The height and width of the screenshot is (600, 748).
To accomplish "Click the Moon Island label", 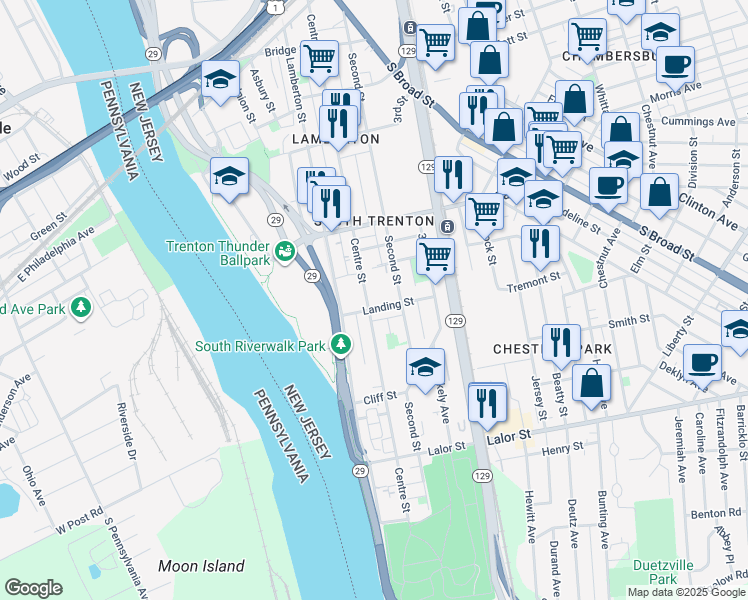I will pos(201,566).
